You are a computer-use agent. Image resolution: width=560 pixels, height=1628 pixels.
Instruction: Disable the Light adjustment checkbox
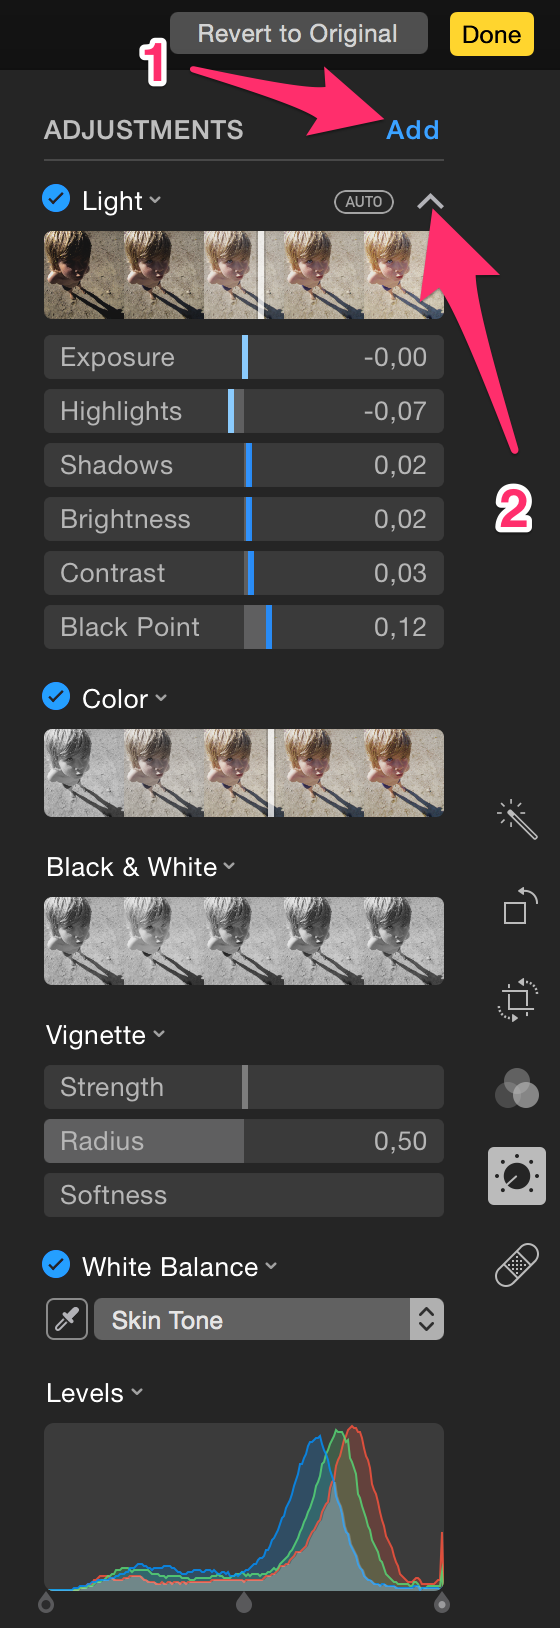tap(56, 199)
